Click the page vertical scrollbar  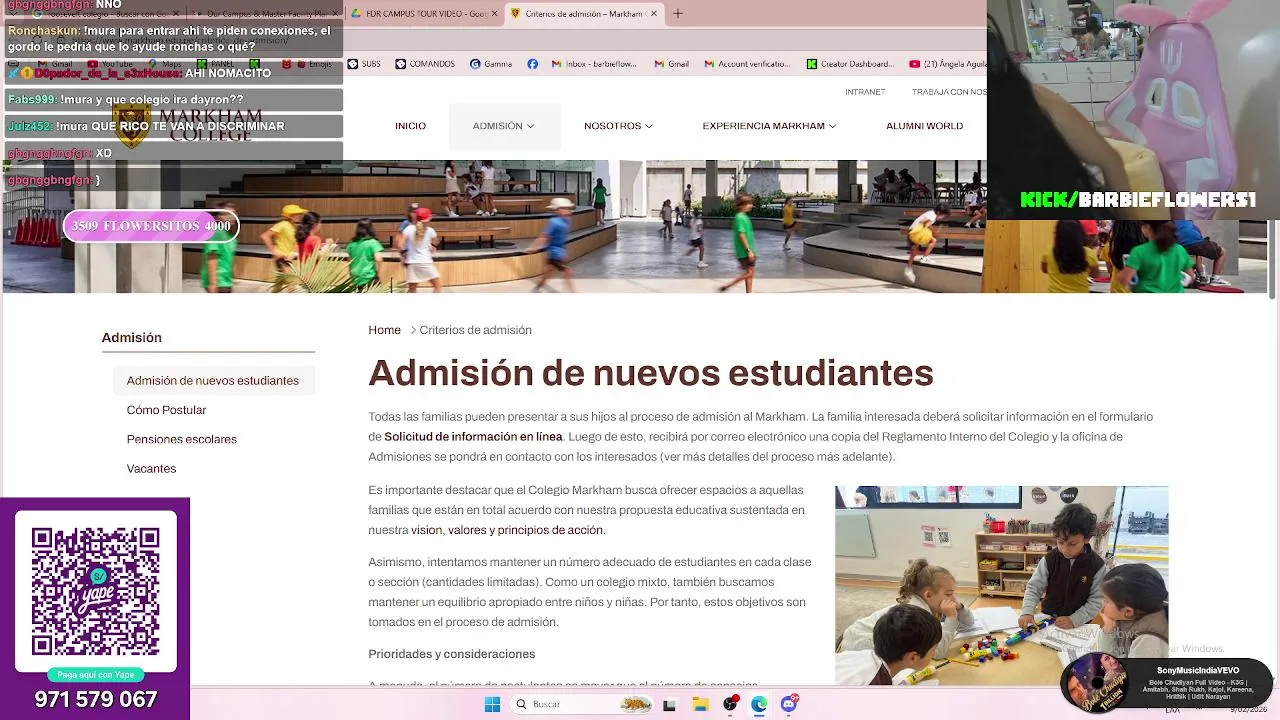point(1273,260)
